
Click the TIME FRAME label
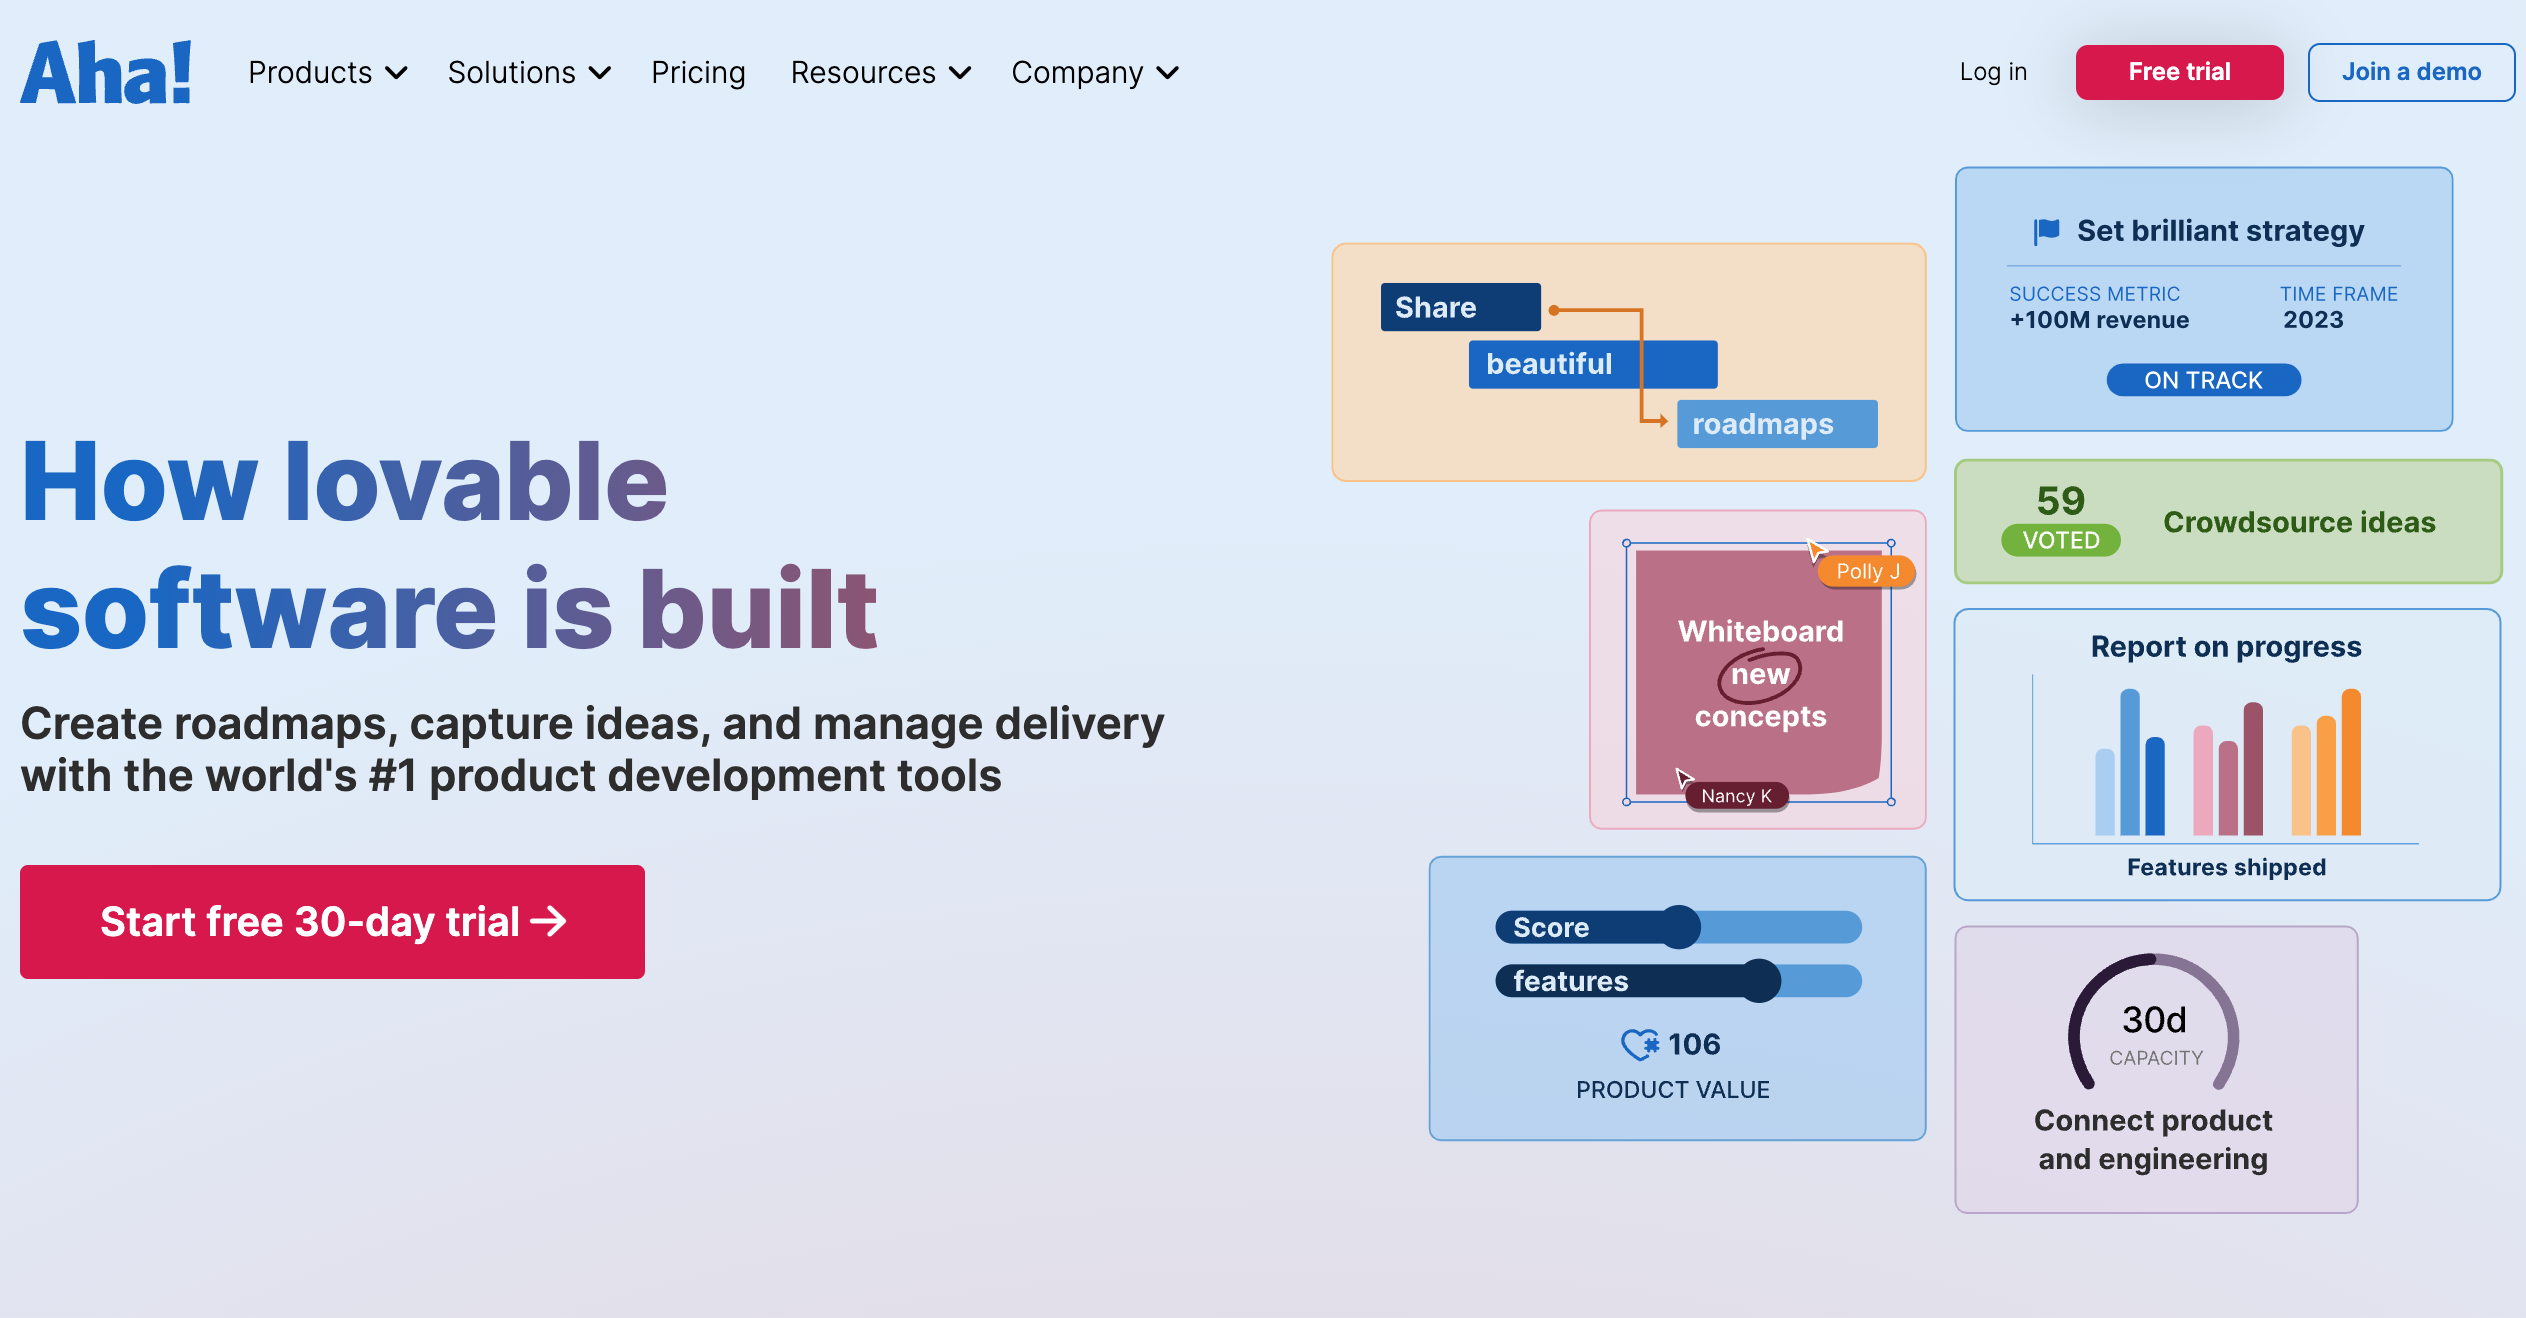pyautogui.click(x=2339, y=294)
